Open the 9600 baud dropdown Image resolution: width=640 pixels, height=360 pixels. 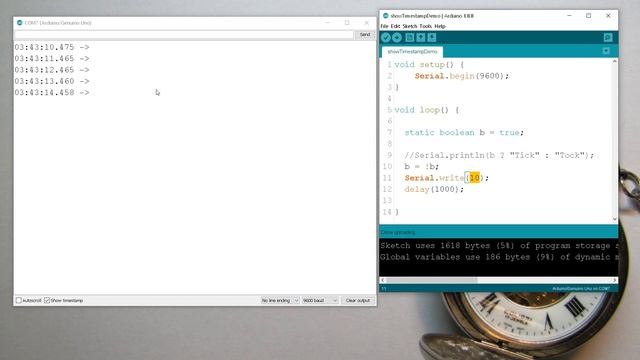click(x=320, y=300)
